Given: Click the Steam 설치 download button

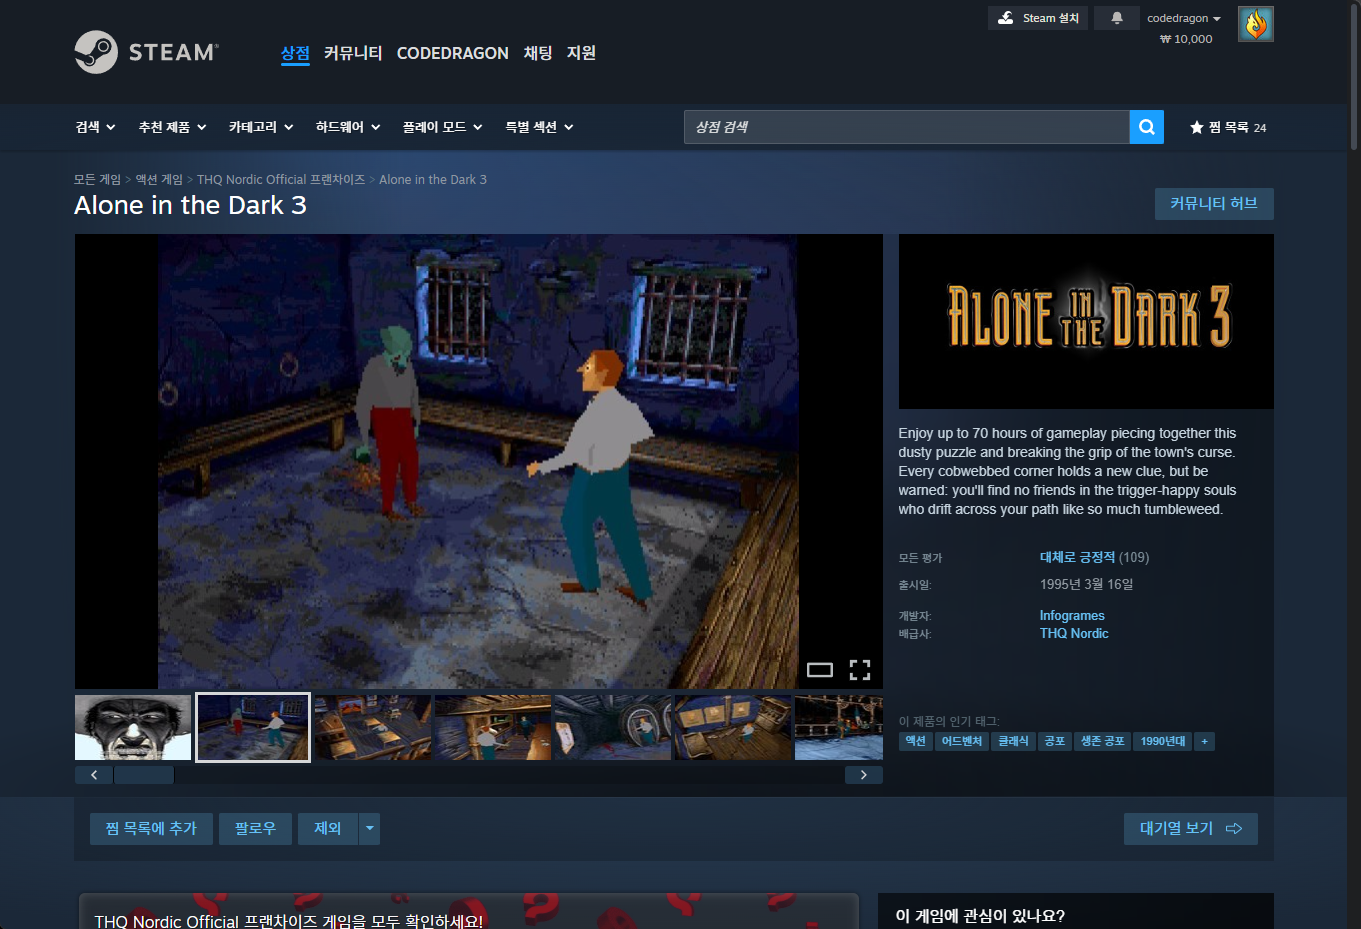Looking at the screenshot, I should coord(1038,18).
